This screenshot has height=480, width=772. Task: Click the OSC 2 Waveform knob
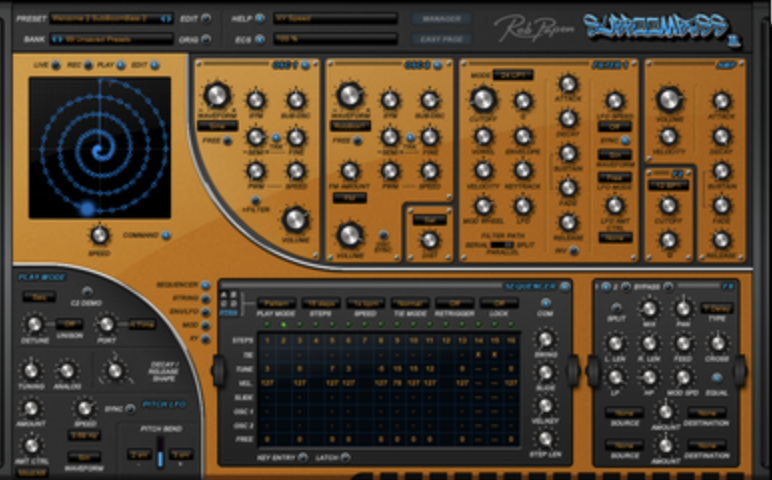(x=350, y=95)
